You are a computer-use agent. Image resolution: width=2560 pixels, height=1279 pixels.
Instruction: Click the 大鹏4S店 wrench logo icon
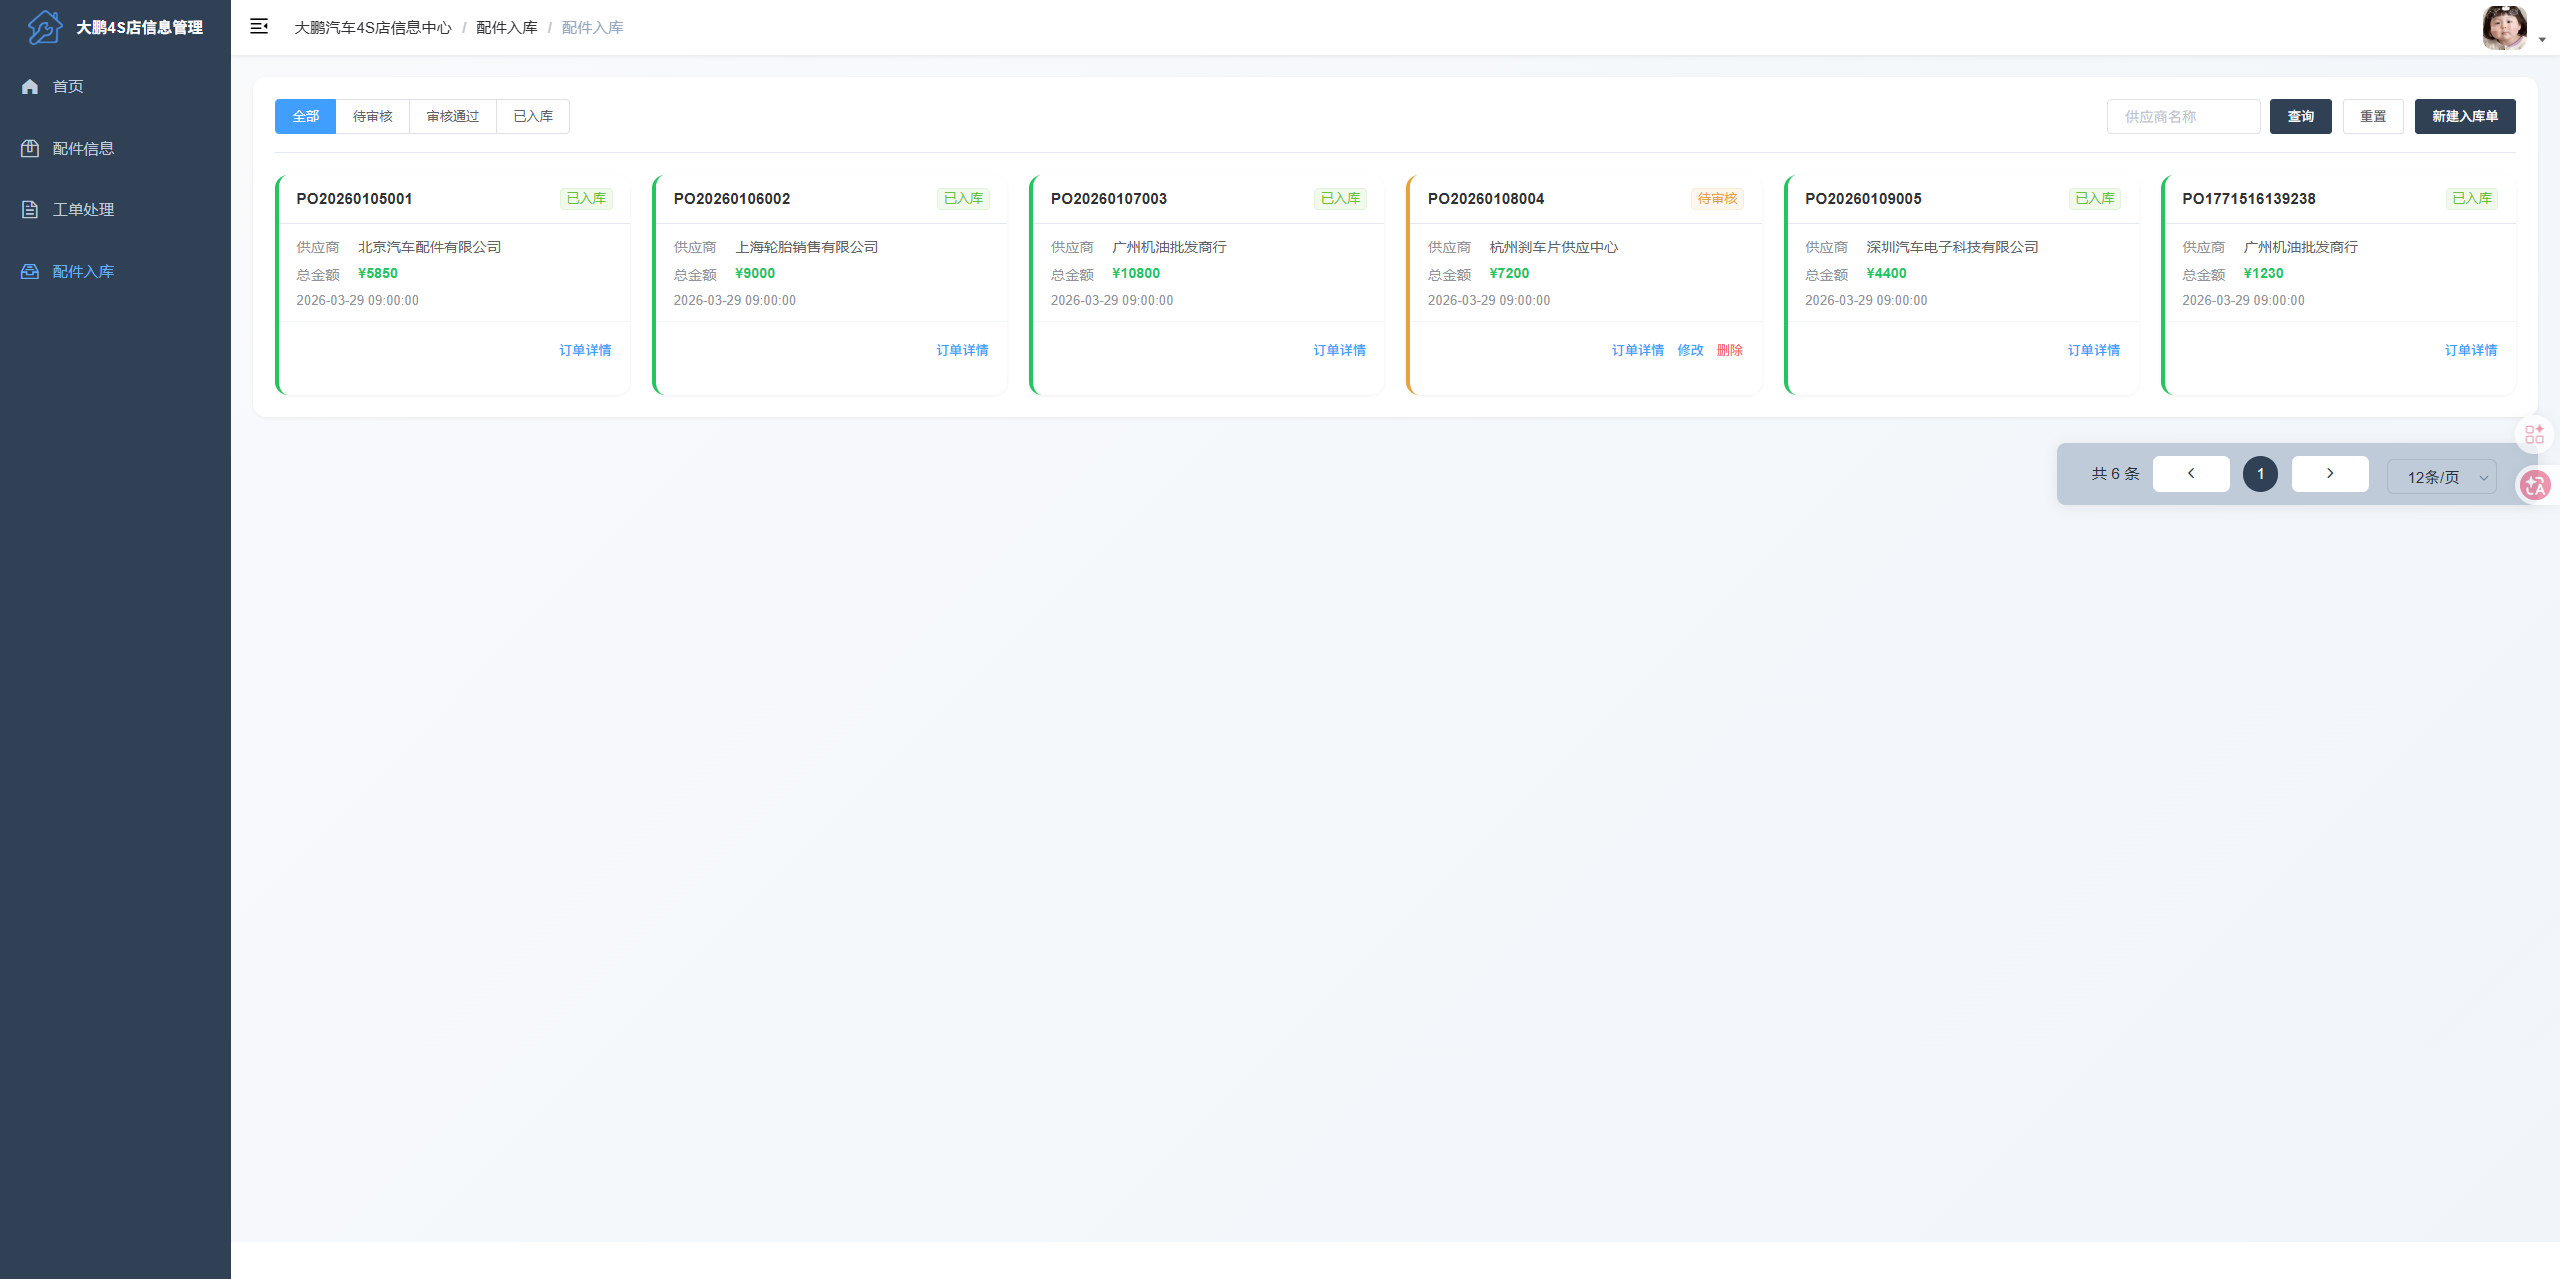click(x=44, y=27)
